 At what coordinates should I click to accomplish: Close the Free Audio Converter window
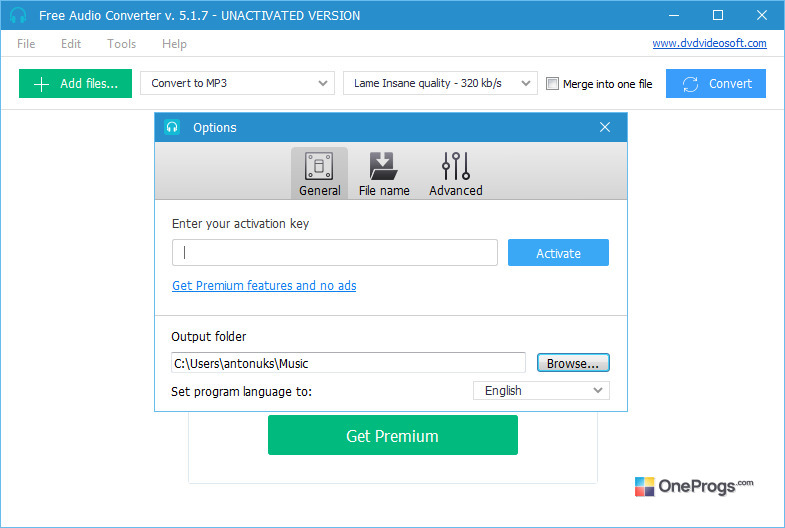coord(761,15)
